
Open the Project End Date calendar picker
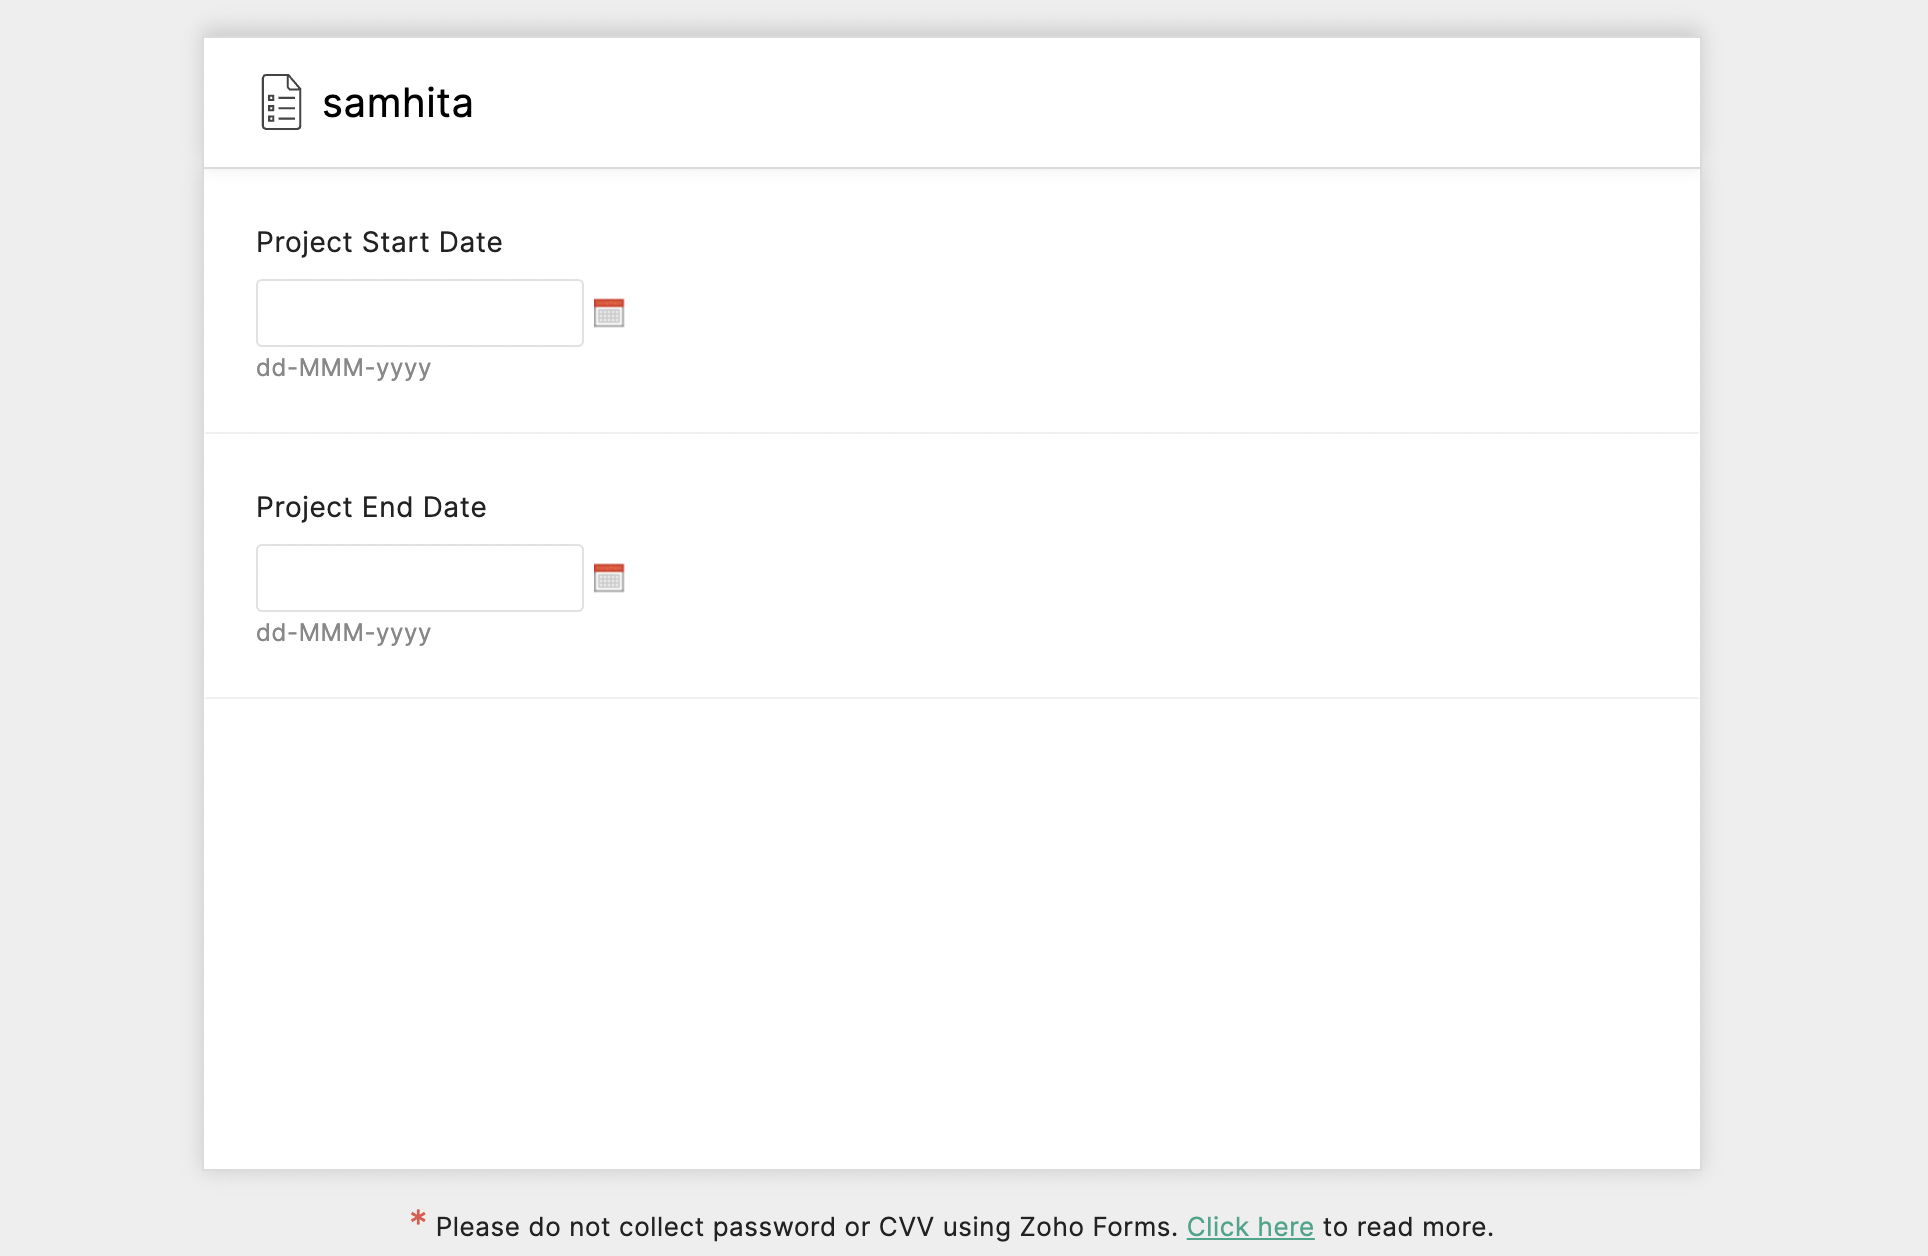pos(609,578)
